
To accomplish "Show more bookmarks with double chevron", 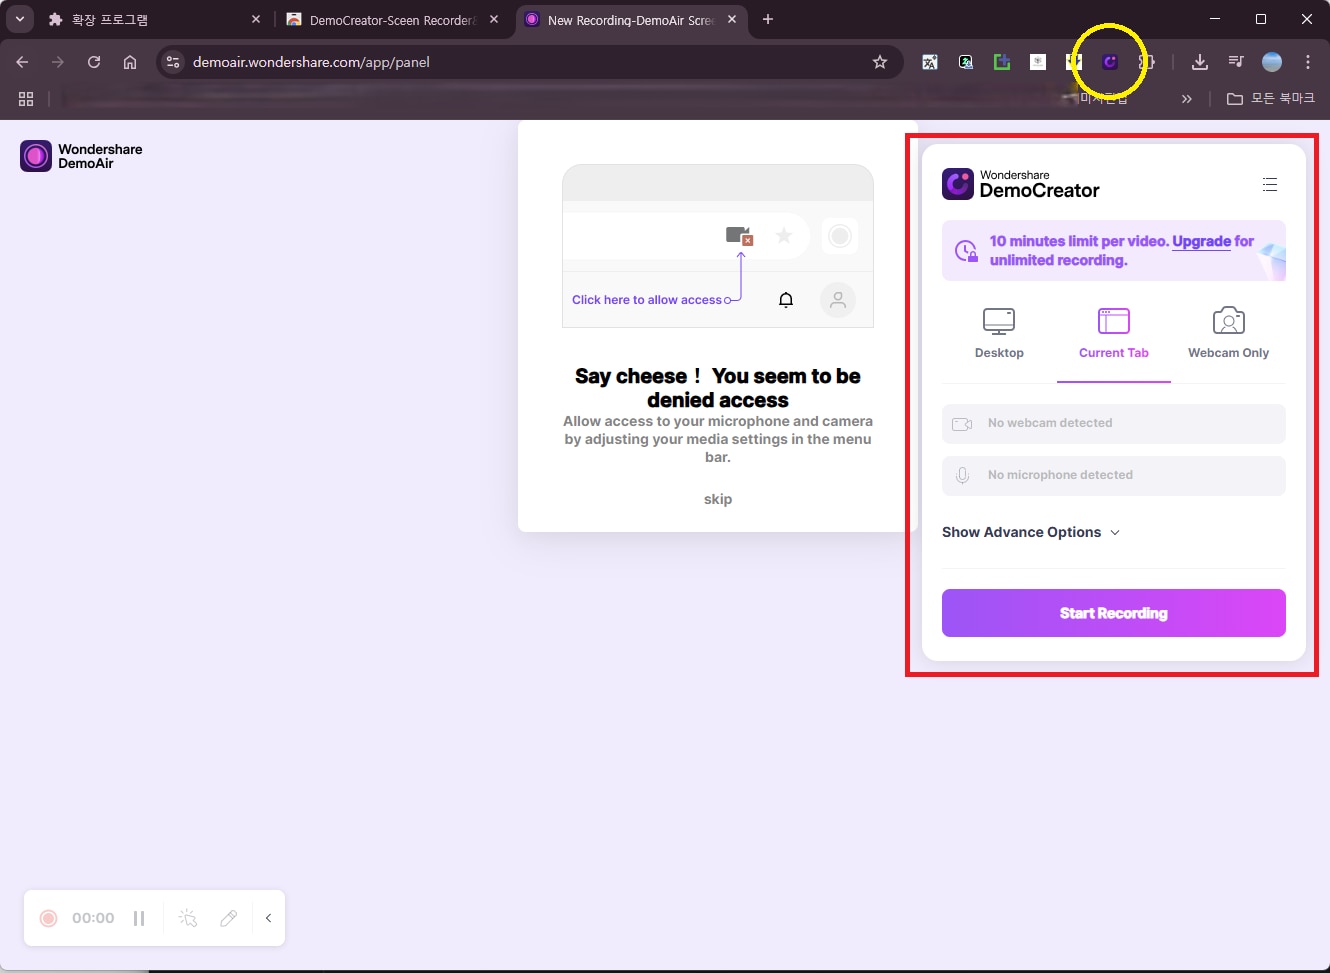I will tap(1187, 99).
